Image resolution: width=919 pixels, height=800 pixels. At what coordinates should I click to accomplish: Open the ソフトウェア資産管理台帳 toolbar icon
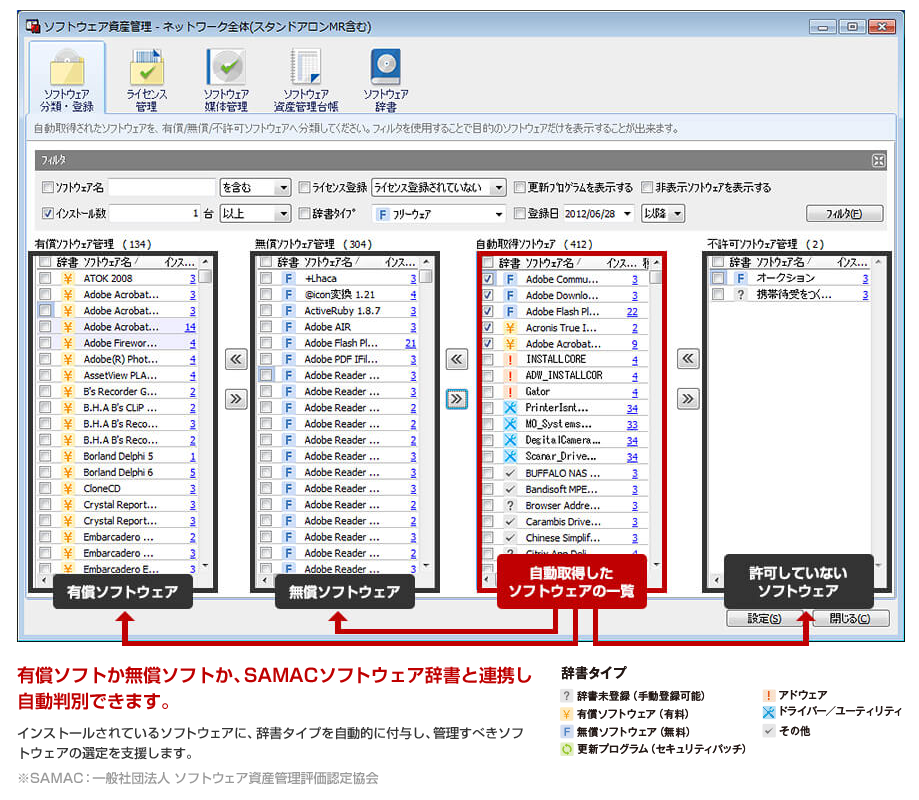(305, 80)
